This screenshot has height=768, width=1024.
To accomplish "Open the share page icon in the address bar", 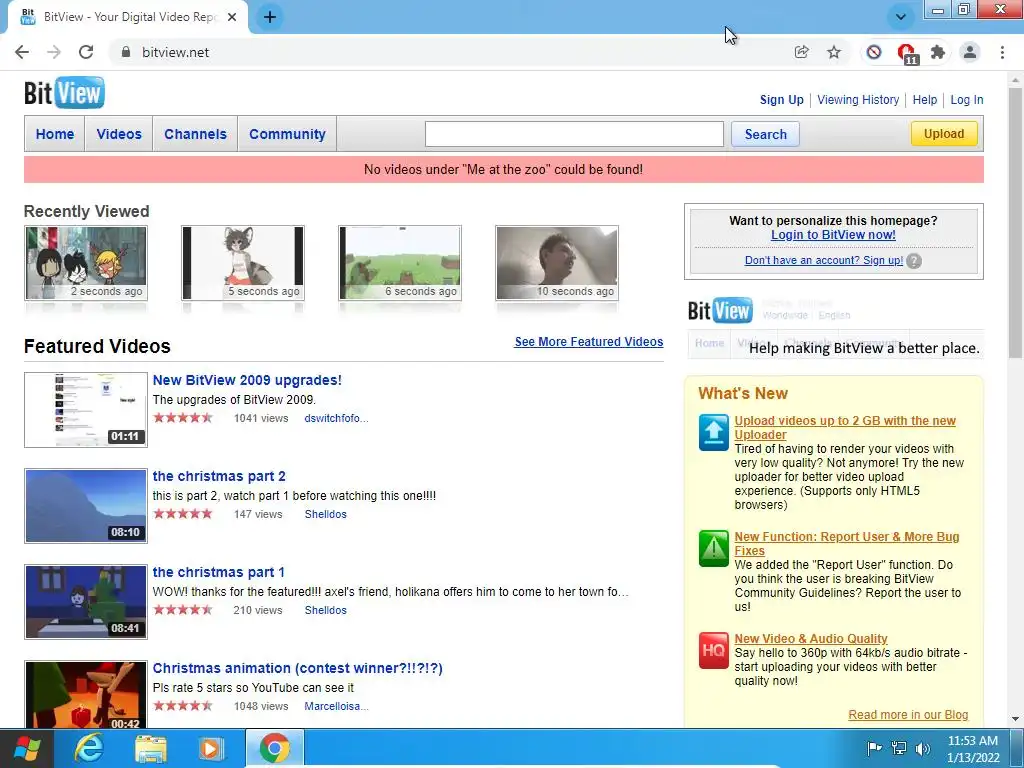I will pos(801,52).
